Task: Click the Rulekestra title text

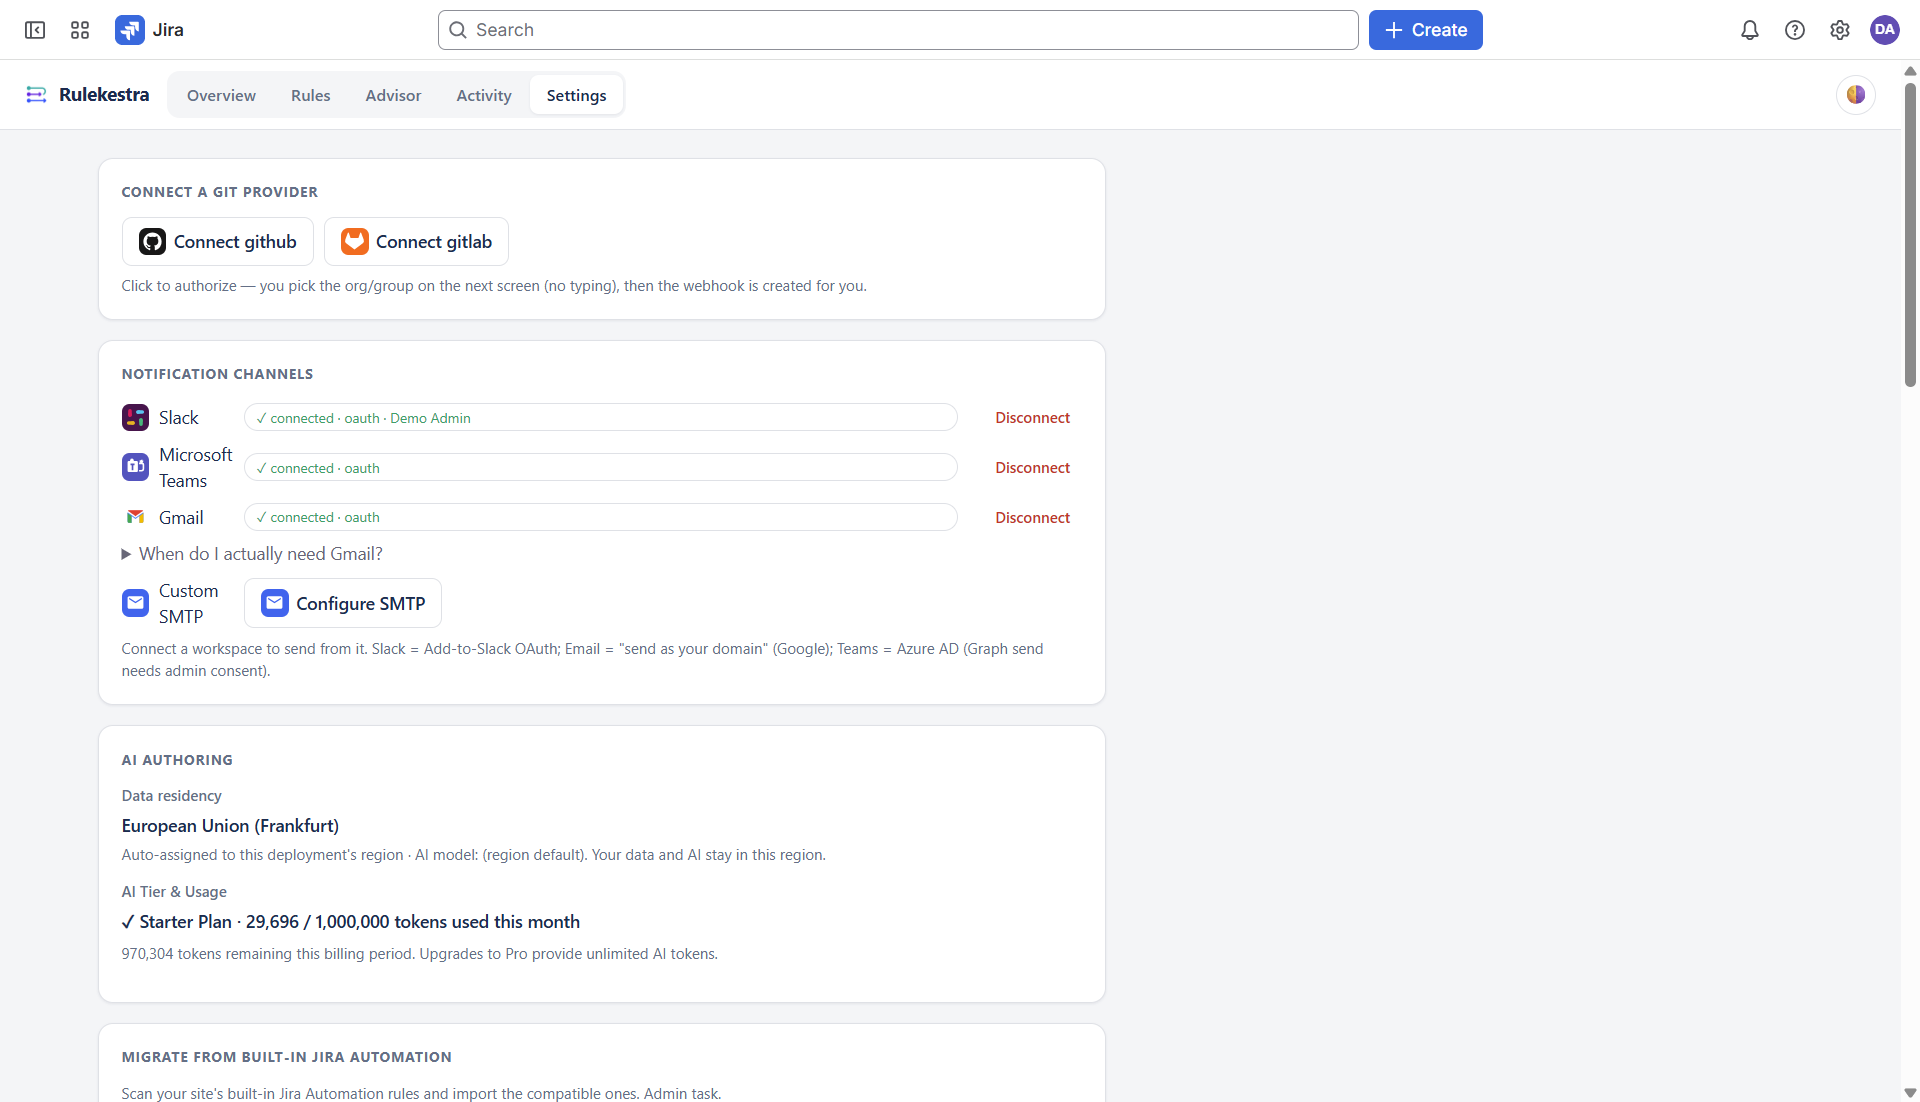Action: pos(104,95)
